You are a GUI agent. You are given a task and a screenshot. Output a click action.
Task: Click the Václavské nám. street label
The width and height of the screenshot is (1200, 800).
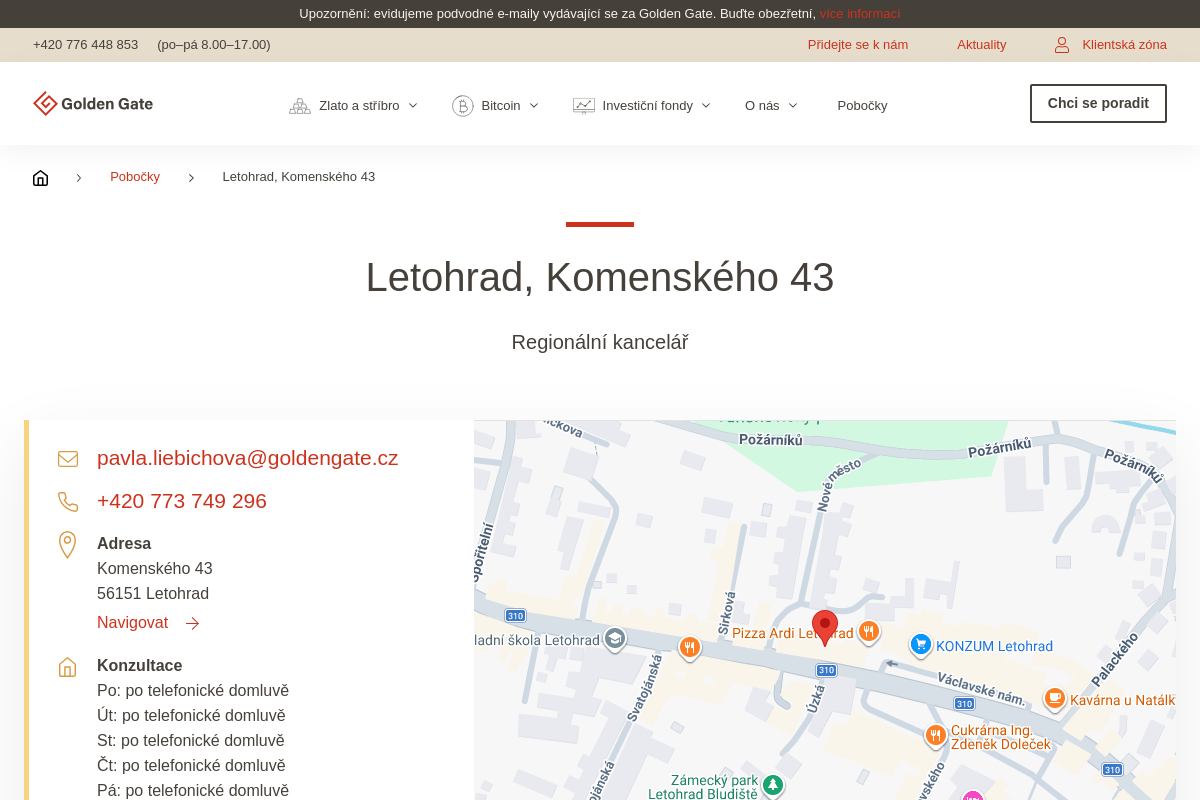pos(981,690)
